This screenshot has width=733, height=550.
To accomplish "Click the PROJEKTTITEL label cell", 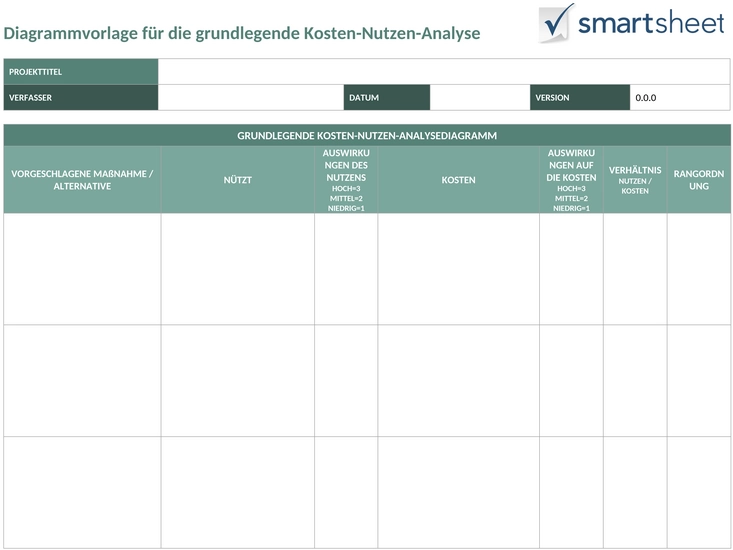I will [x=81, y=71].
